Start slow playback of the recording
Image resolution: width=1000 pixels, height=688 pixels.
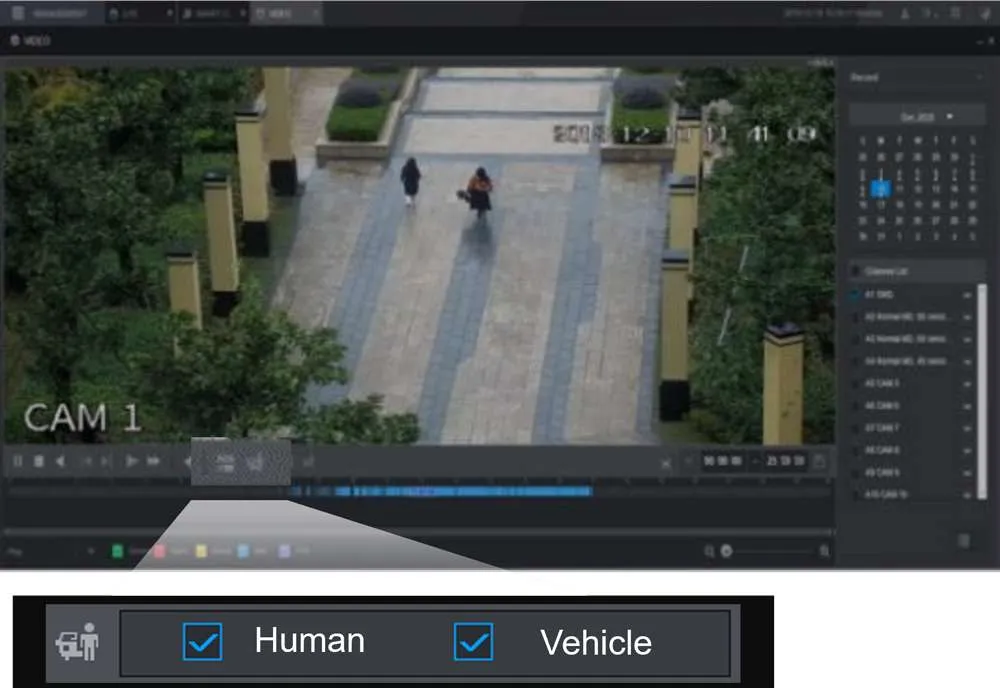click(x=131, y=461)
